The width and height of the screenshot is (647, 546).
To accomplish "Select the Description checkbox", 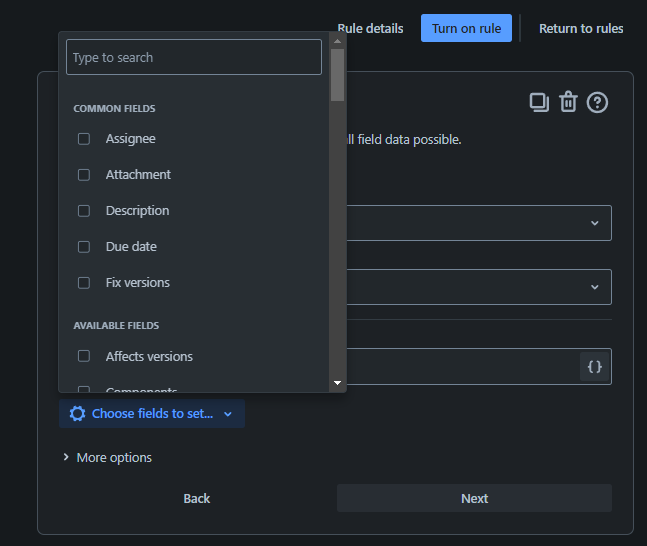I will pos(84,211).
